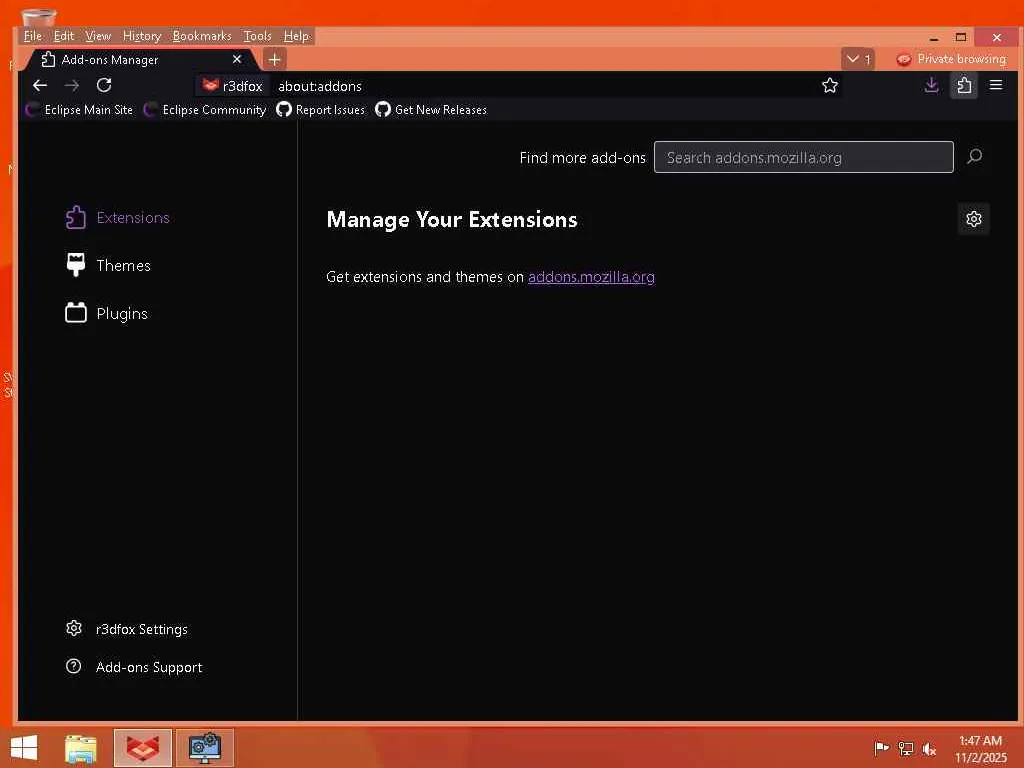This screenshot has width=1024, height=768.
Task: Go back using the back arrow
Action: [x=40, y=86]
